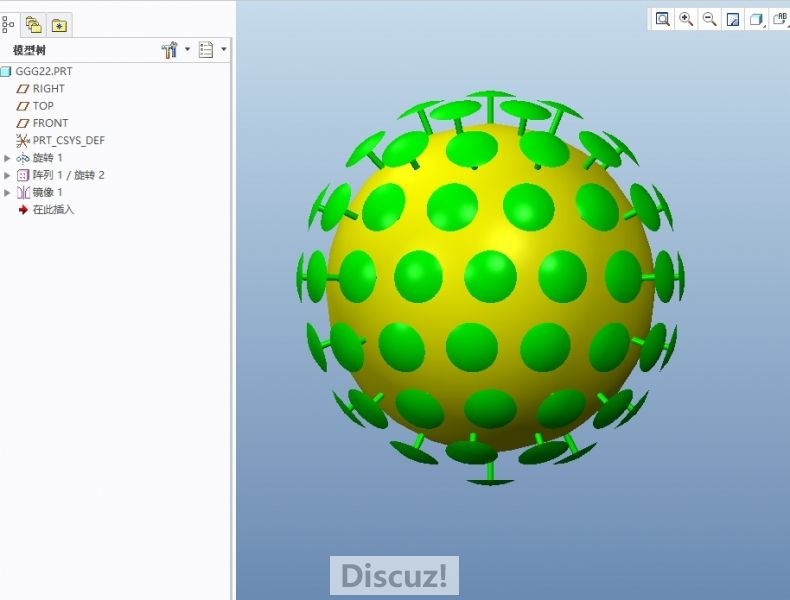Click the Repaint icon
The height and width of the screenshot is (600, 790).
pos(733,19)
